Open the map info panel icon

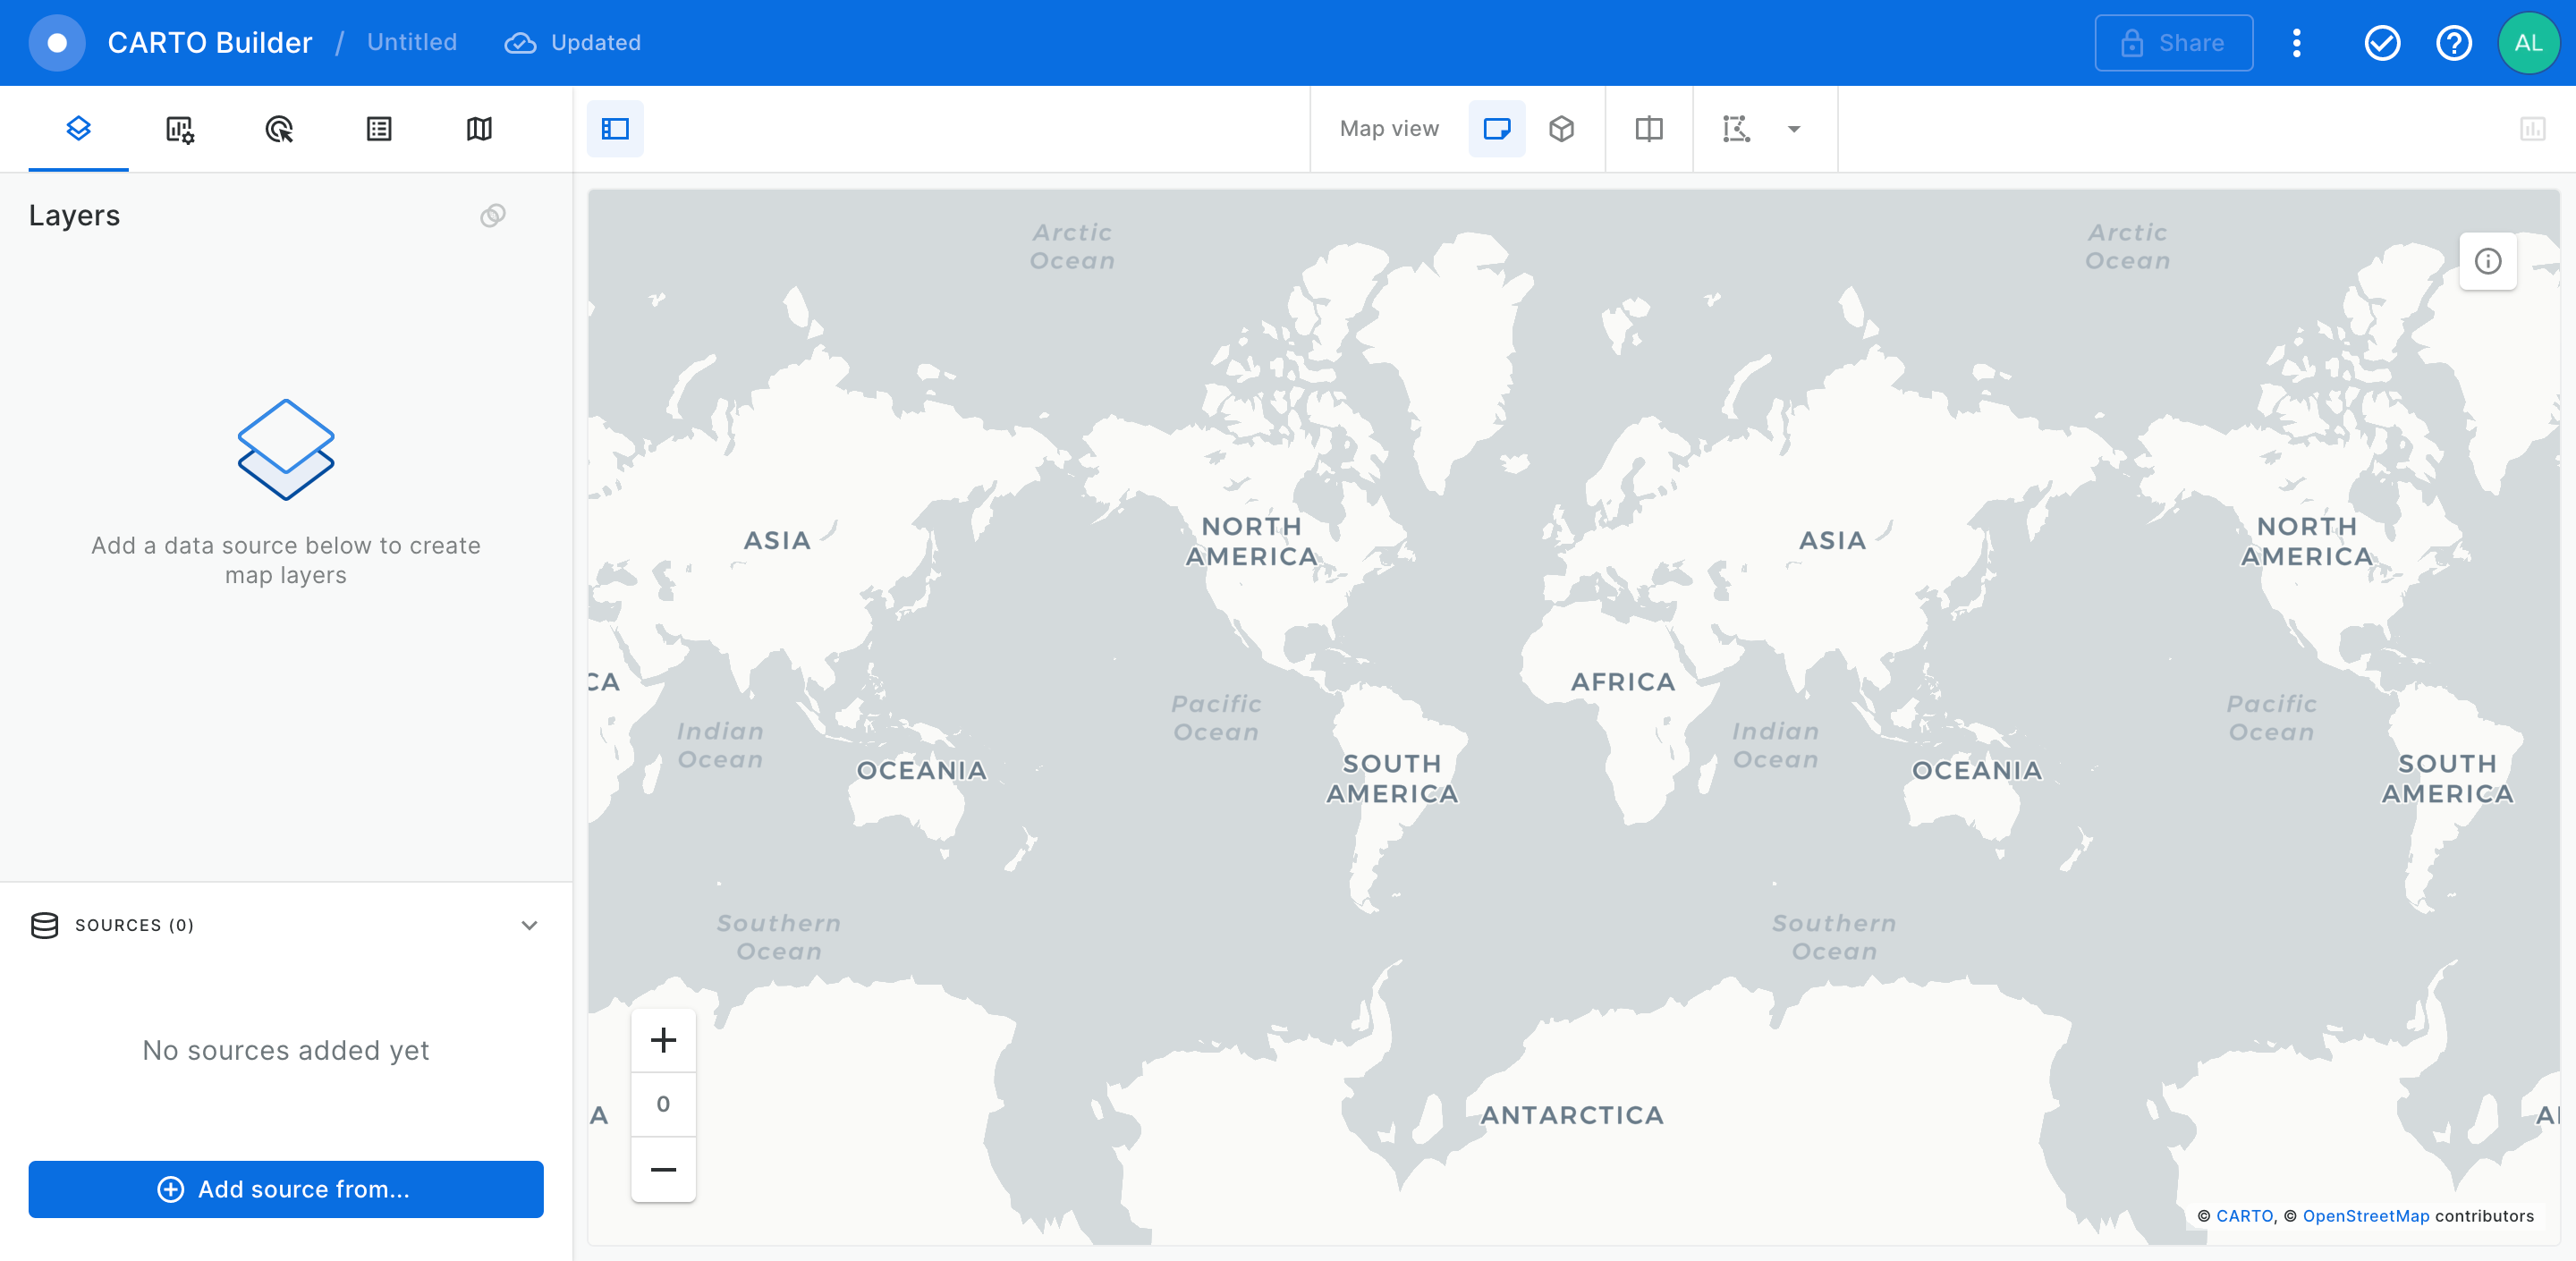click(x=2487, y=261)
